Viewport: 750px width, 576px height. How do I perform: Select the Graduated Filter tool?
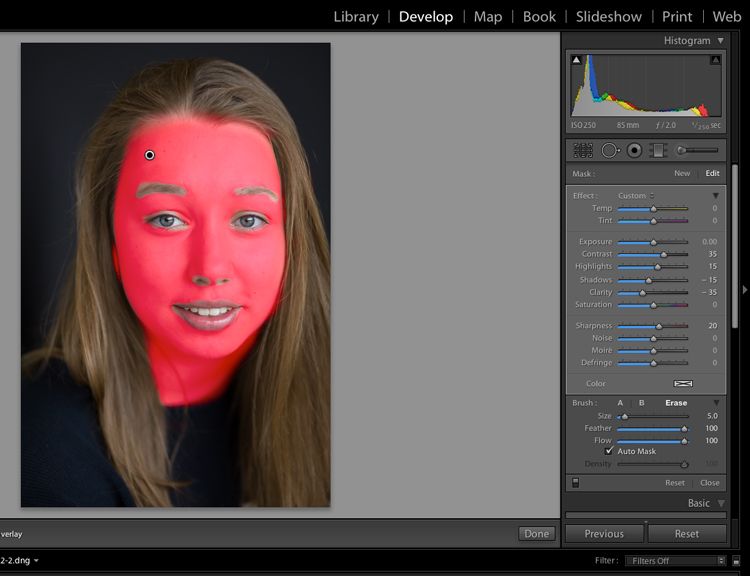point(658,150)
